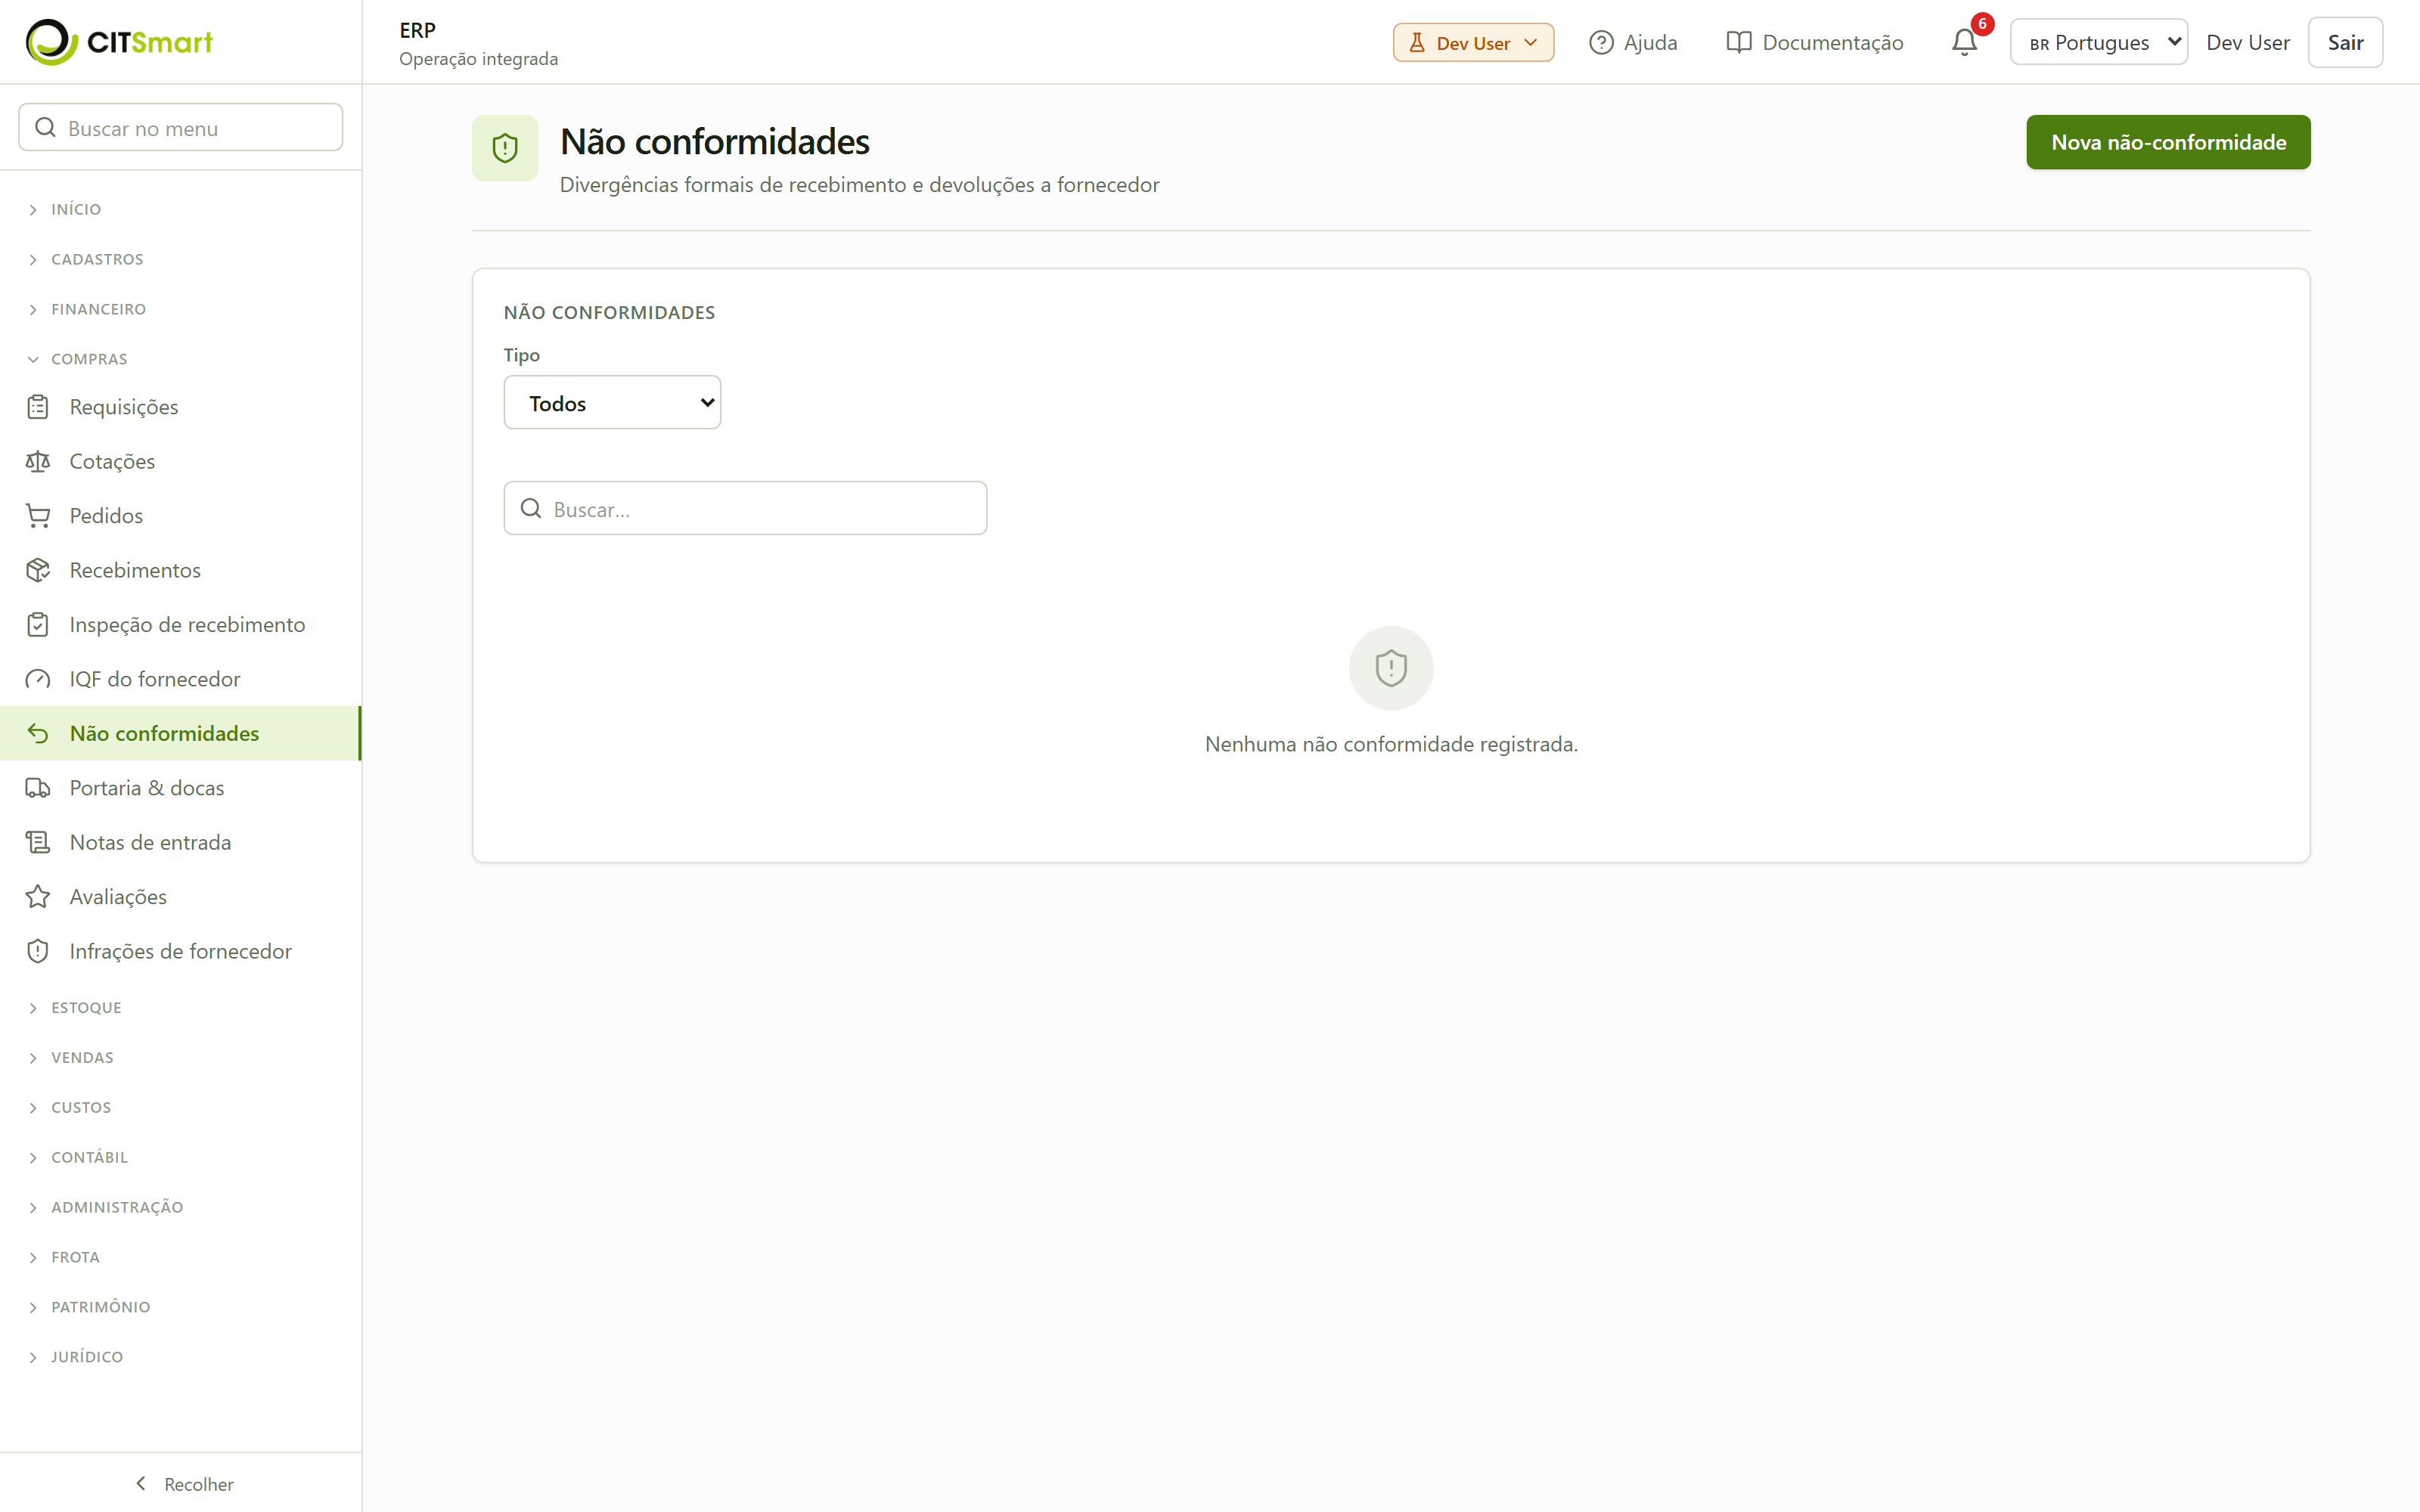This screenshot has height=1512, width=2420.
Task: Focus the Buscar no menu field
Action: [x=181, y=128]
